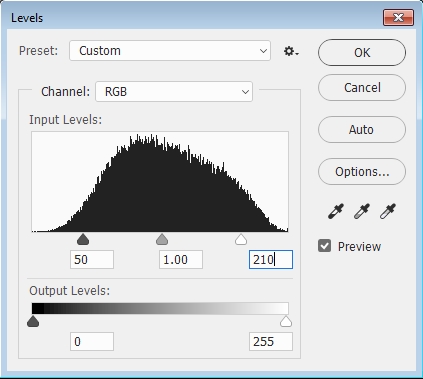Image resolution: width=423 pixels, height=379 pixels.
Task: Apply Auto levels correction
Action: (362, 129)
